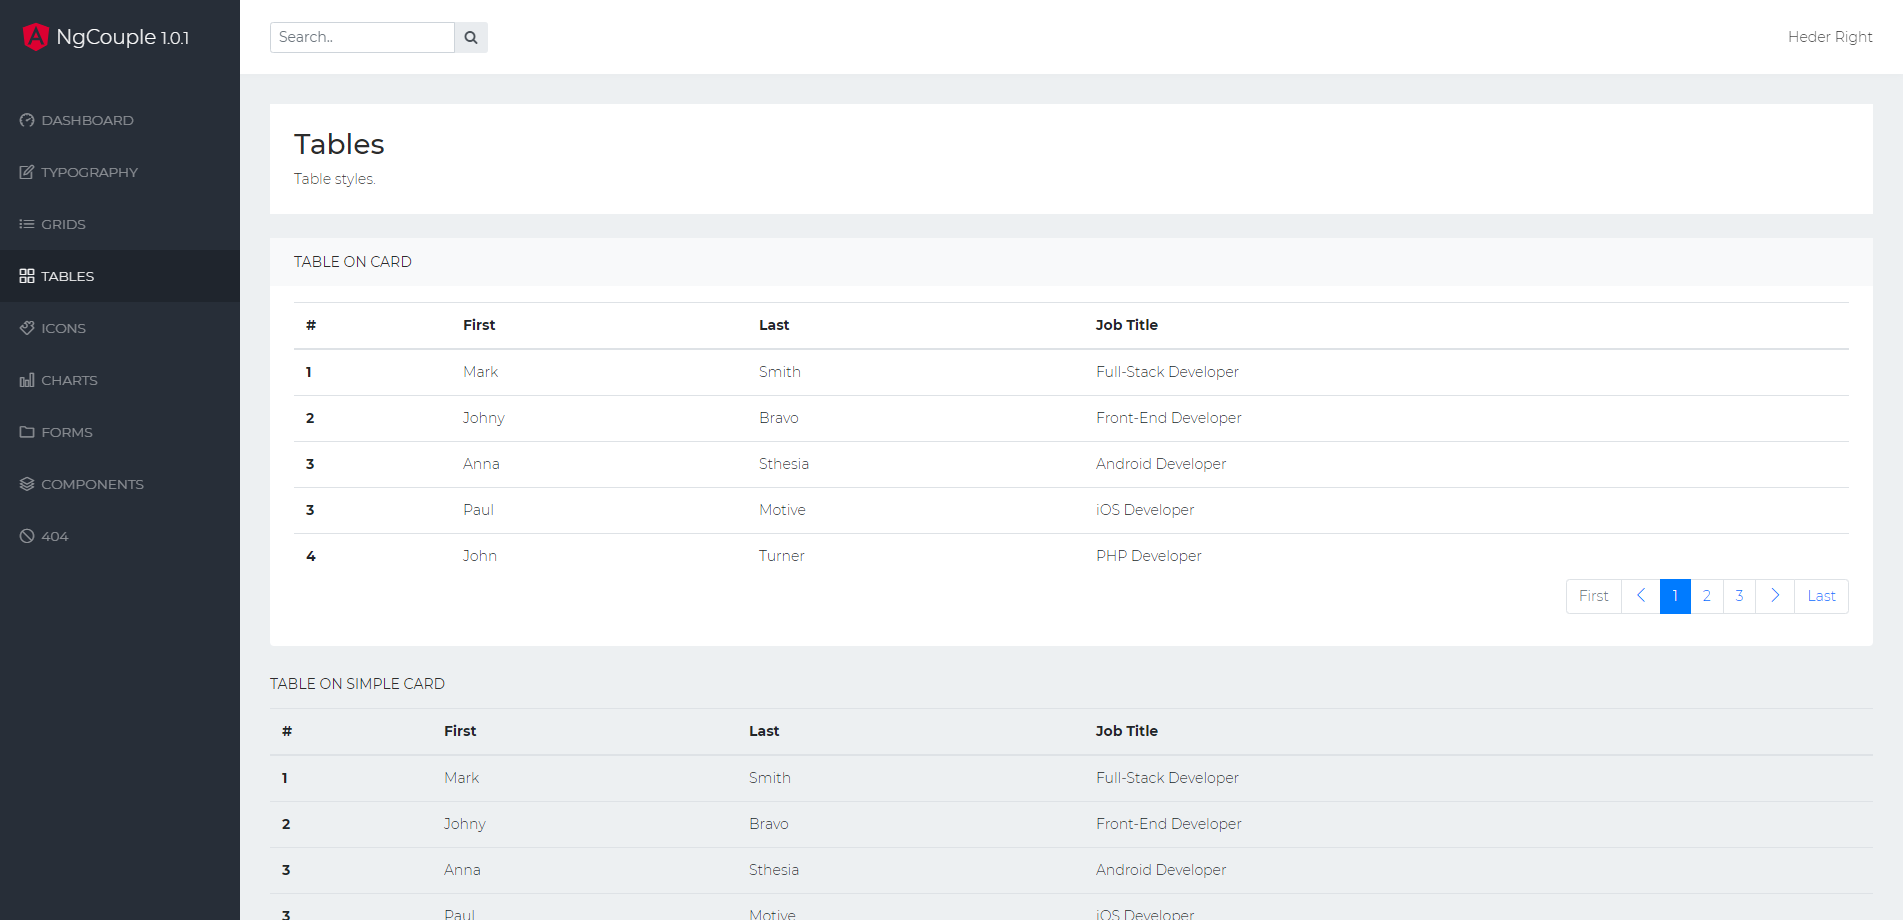
Task: Click the Forms folder icon
Action: 27,432
